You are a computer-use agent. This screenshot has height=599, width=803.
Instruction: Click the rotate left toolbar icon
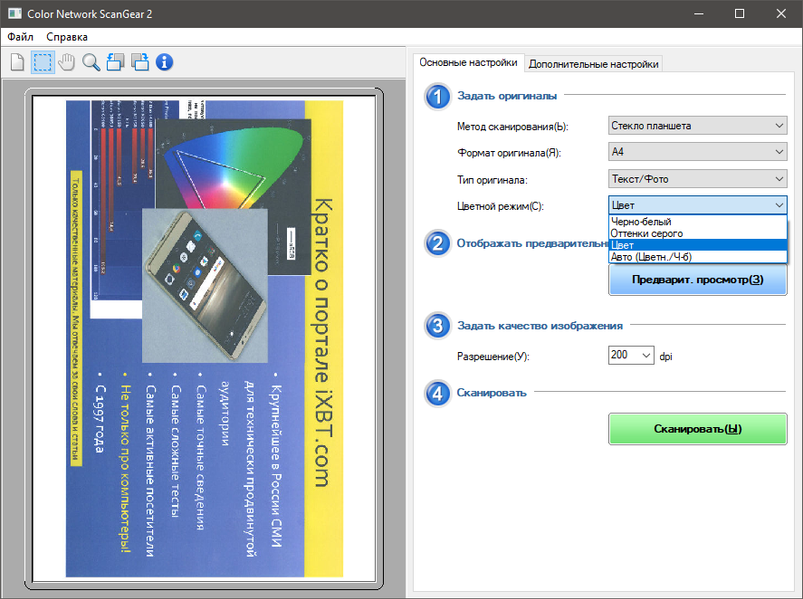pos(115,62)
